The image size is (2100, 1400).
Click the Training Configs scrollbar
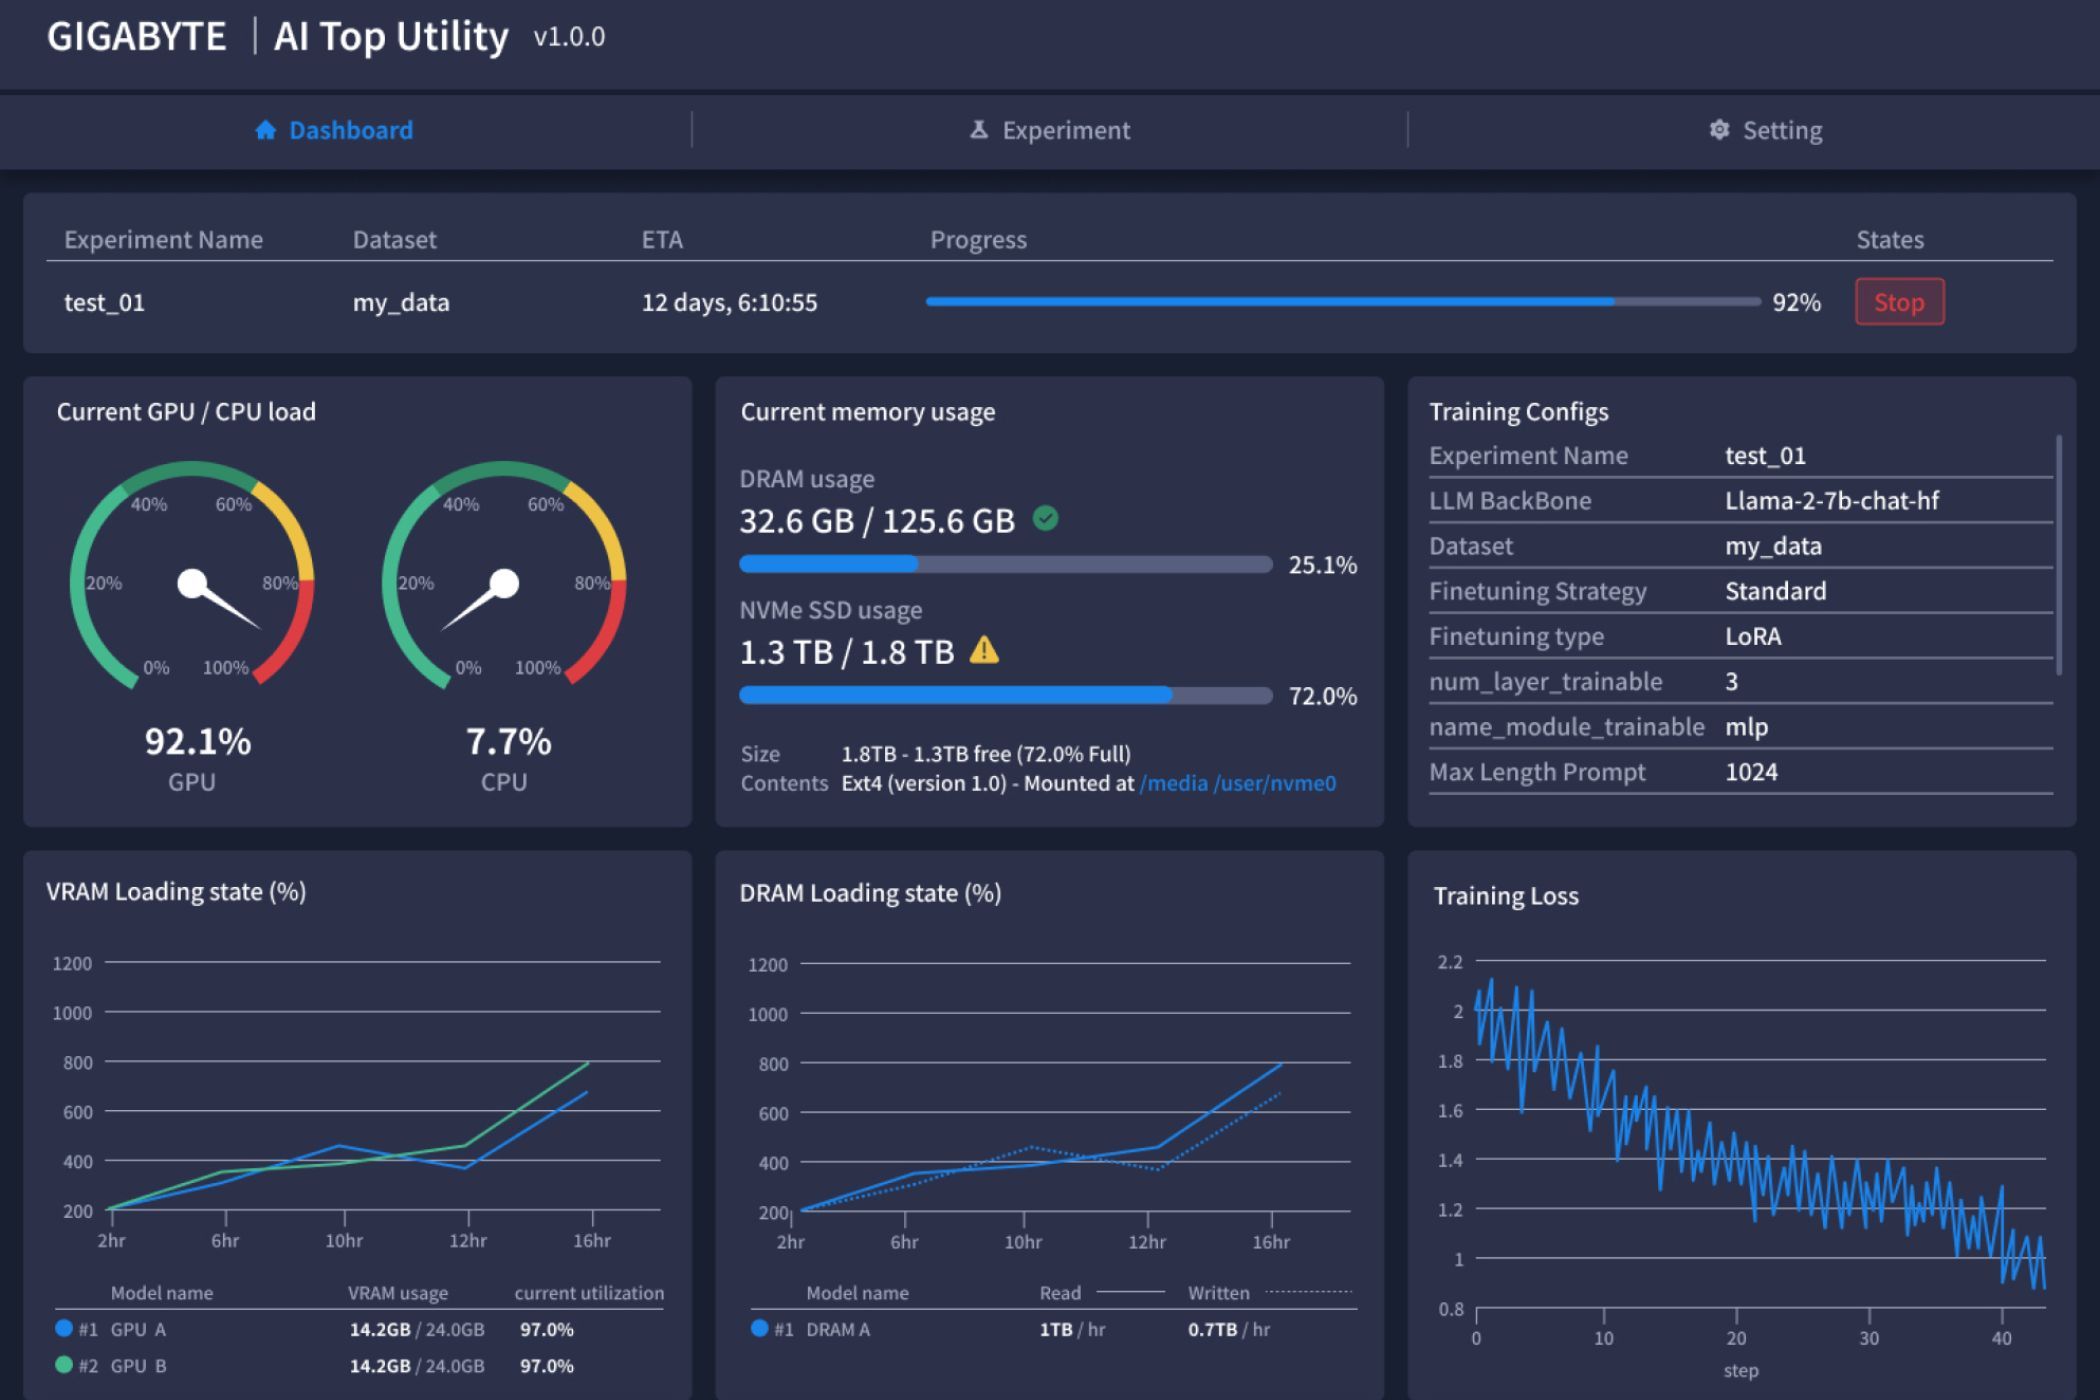2058,555
